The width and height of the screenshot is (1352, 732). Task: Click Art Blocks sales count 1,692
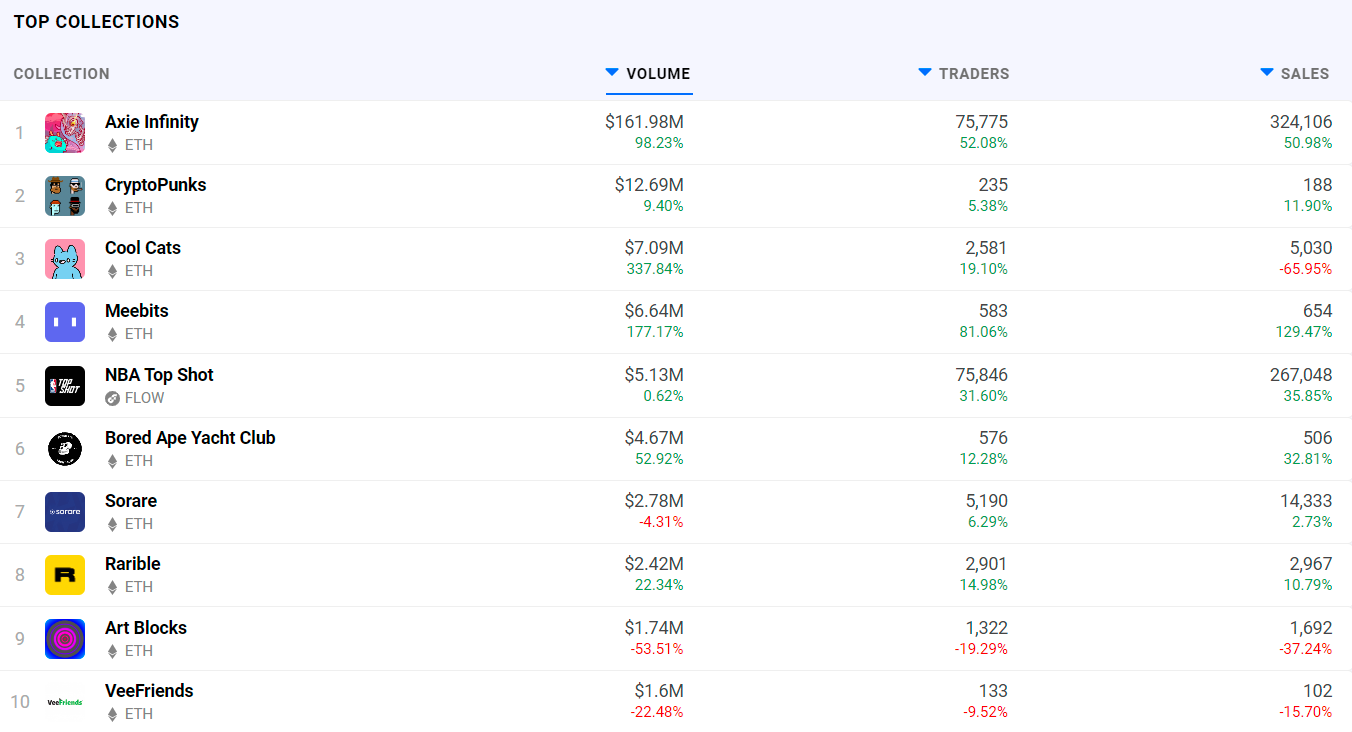(x=1311, y=628)
